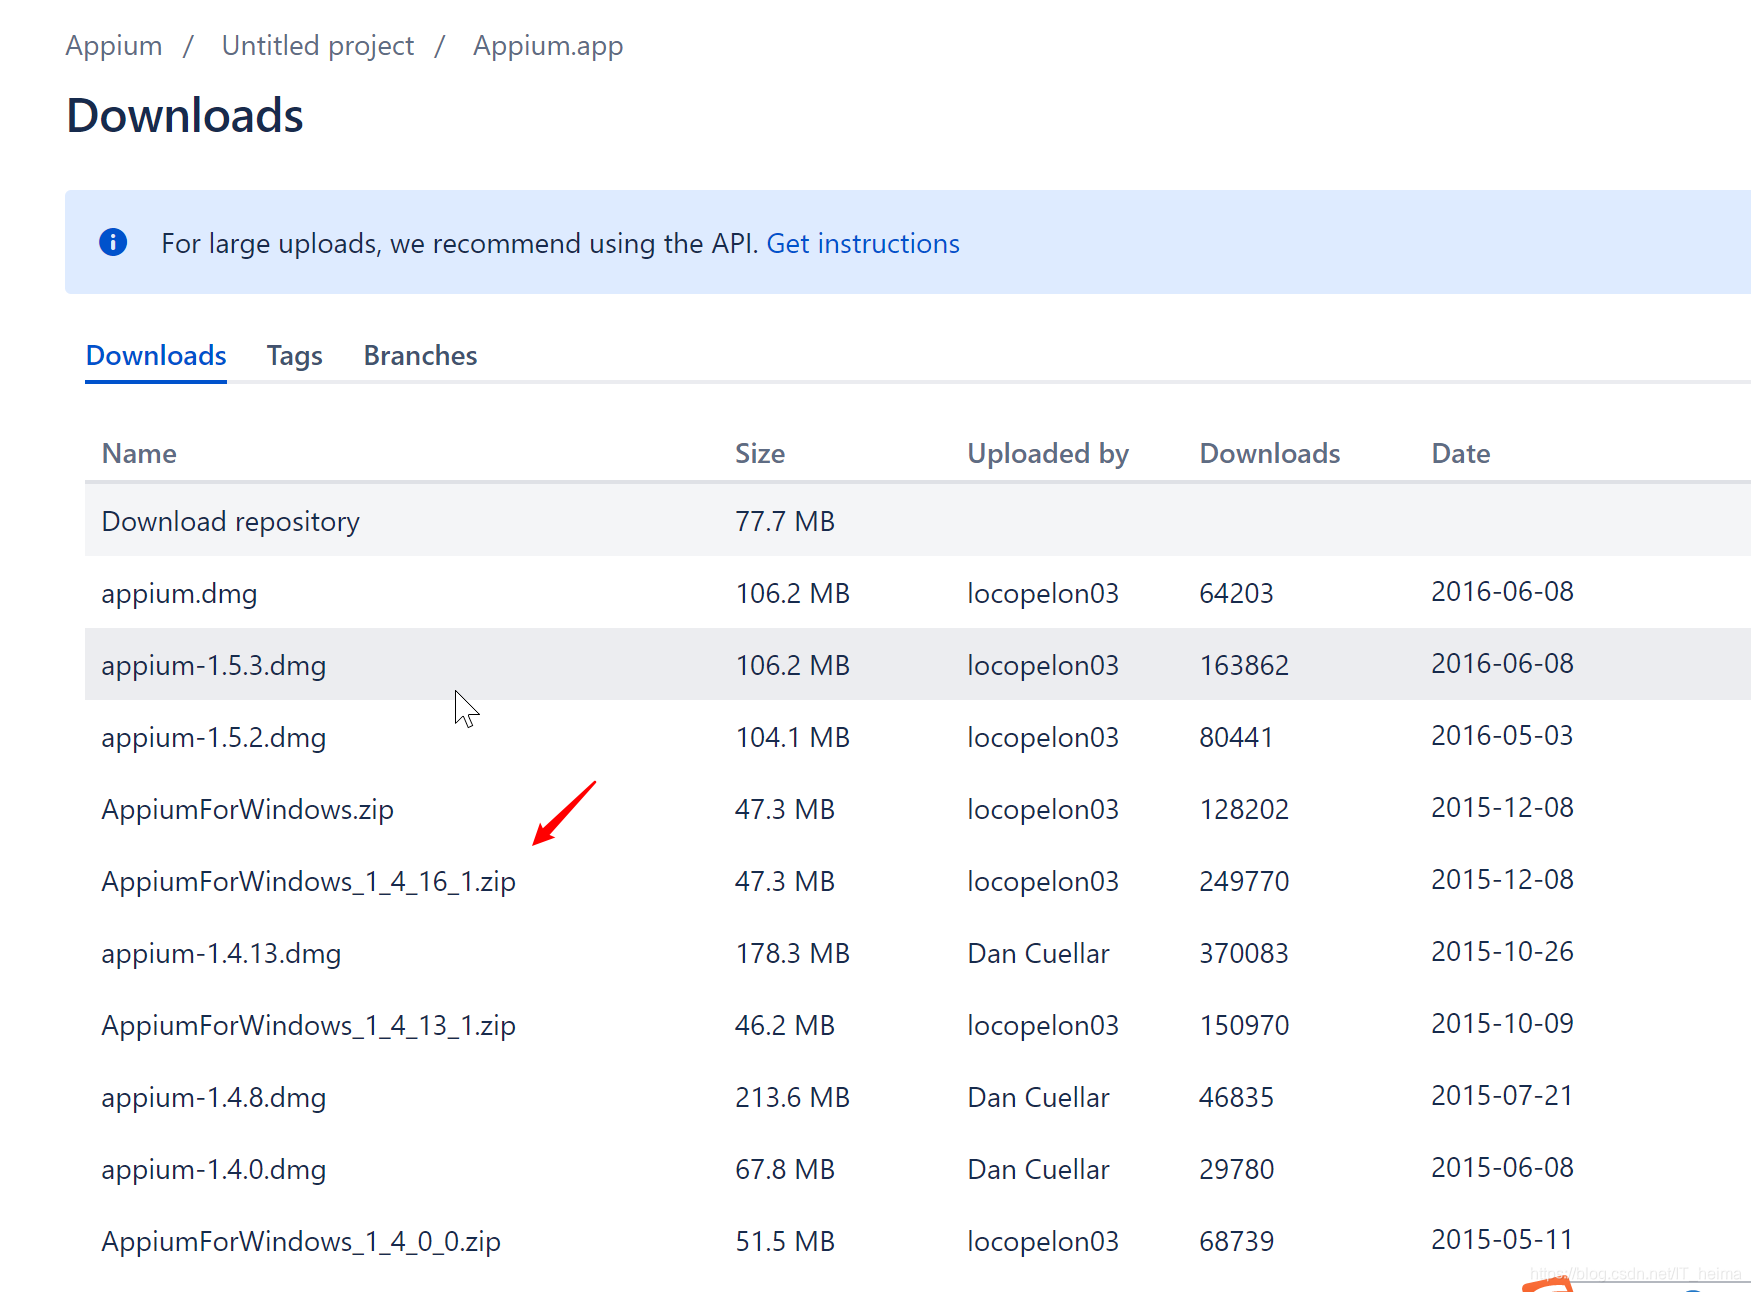The image size is (1751, 1292).
Task: Select download count 150970
Action: pyautogui.click(x=1244, y=1026)
